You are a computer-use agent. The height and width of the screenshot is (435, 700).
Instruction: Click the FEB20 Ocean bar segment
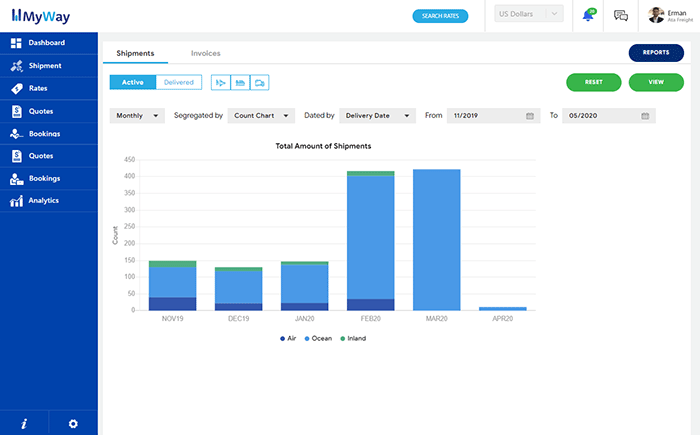pyautogui.click(x=371, y=238)
